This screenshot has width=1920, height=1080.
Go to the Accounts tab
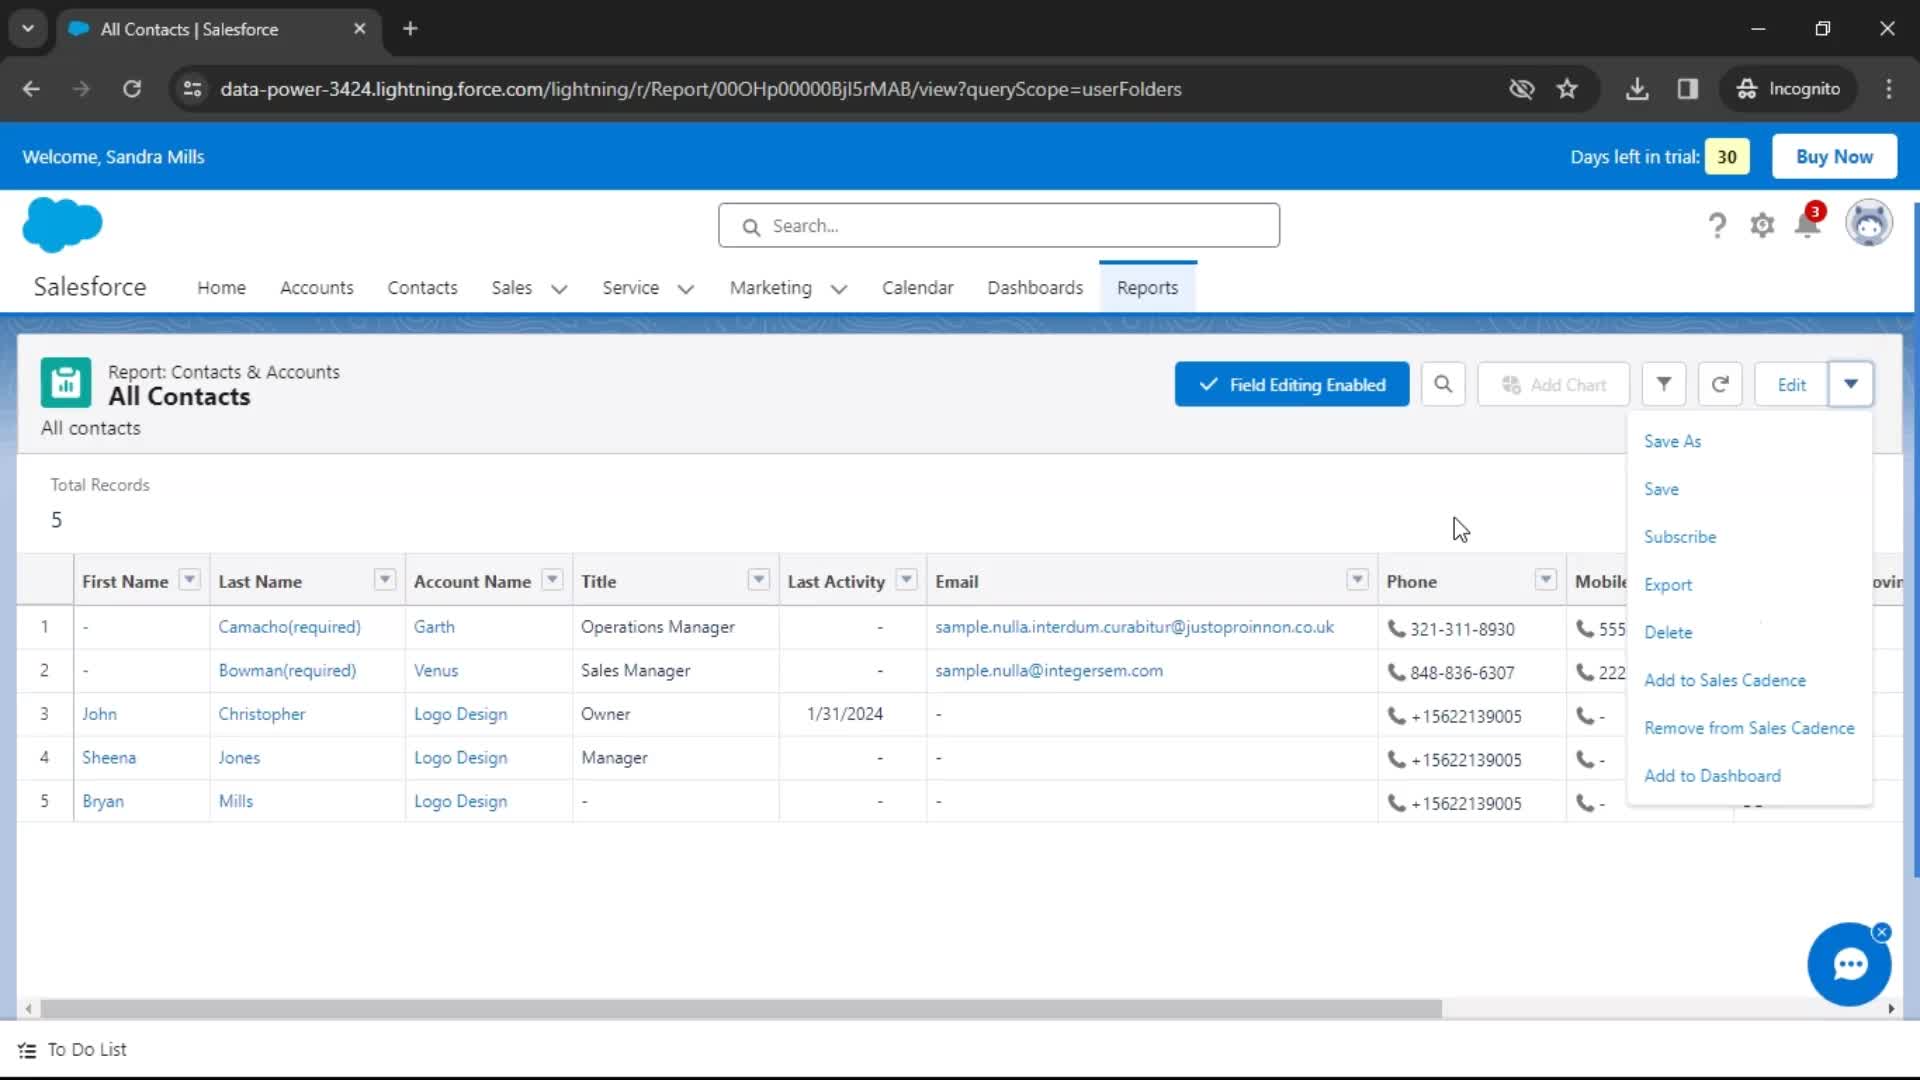click(317, 288)
